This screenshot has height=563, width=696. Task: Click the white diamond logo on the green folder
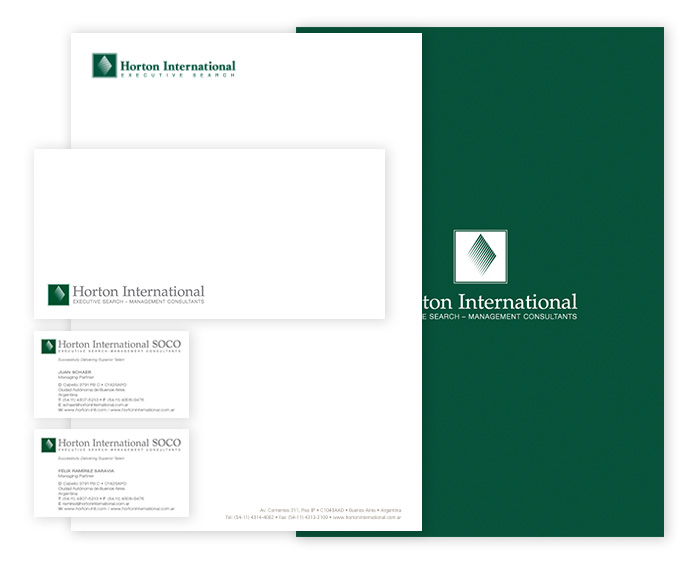coord(480,256)
